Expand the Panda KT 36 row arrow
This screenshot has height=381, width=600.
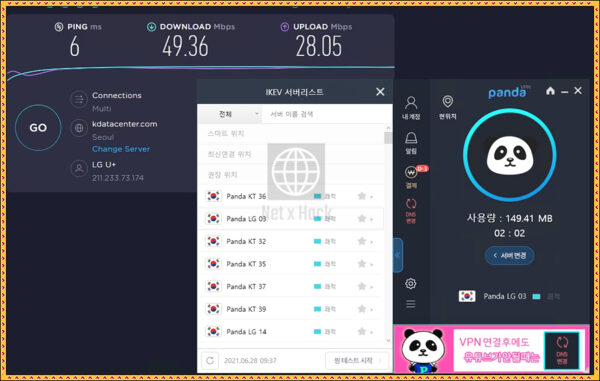[x=372, y=197]
